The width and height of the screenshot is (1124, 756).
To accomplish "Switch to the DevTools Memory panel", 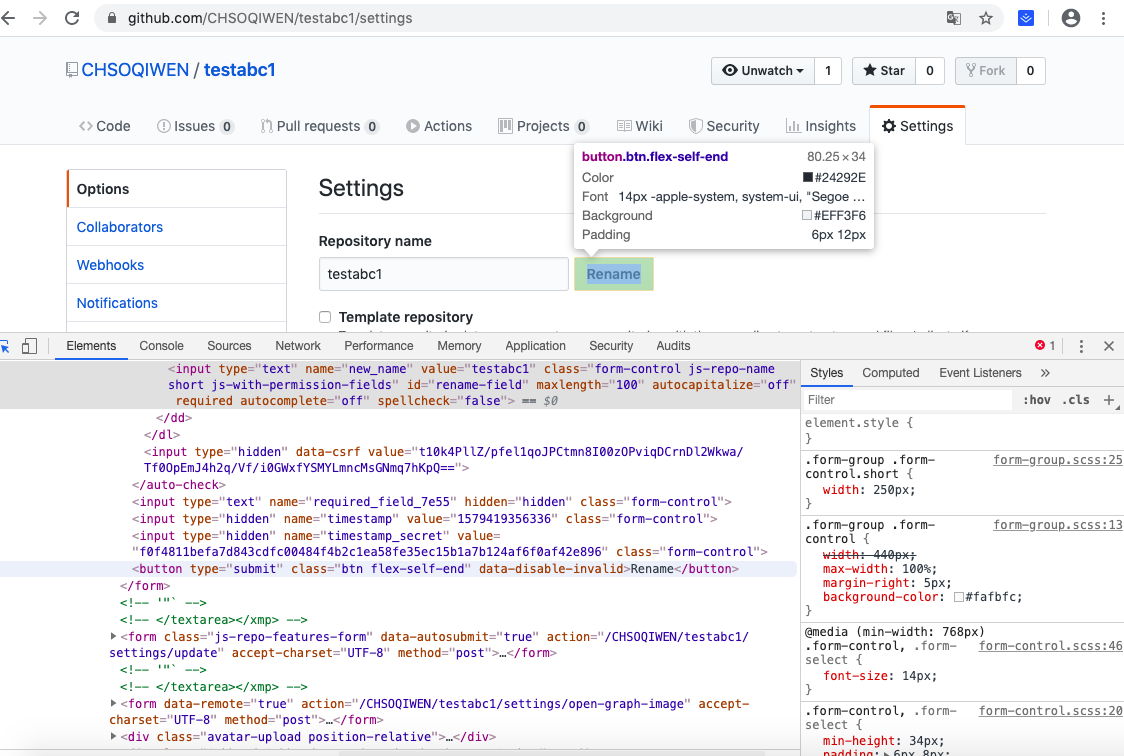I will [x=459, y=345].
